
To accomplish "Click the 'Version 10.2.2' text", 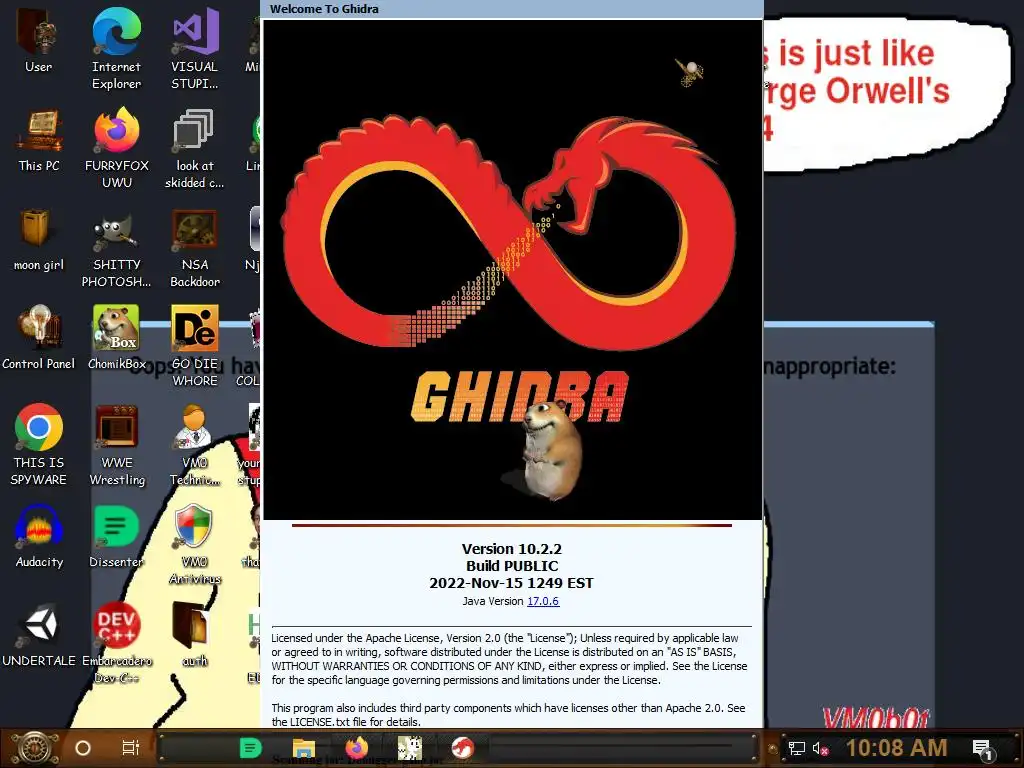I will pyautogui.click(x=511, y=549).
